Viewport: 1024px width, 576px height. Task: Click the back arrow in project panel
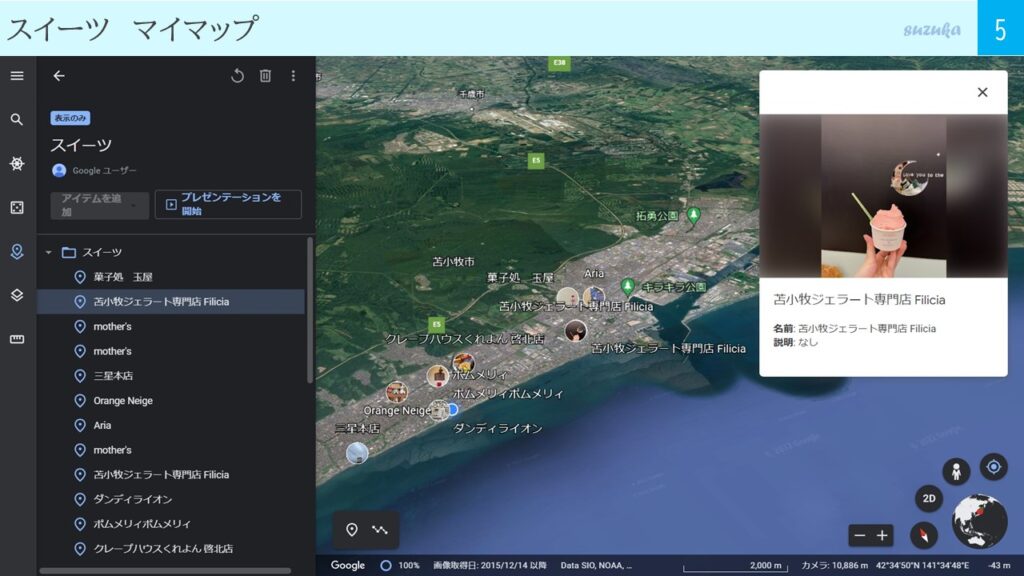(x=59, y=76)
